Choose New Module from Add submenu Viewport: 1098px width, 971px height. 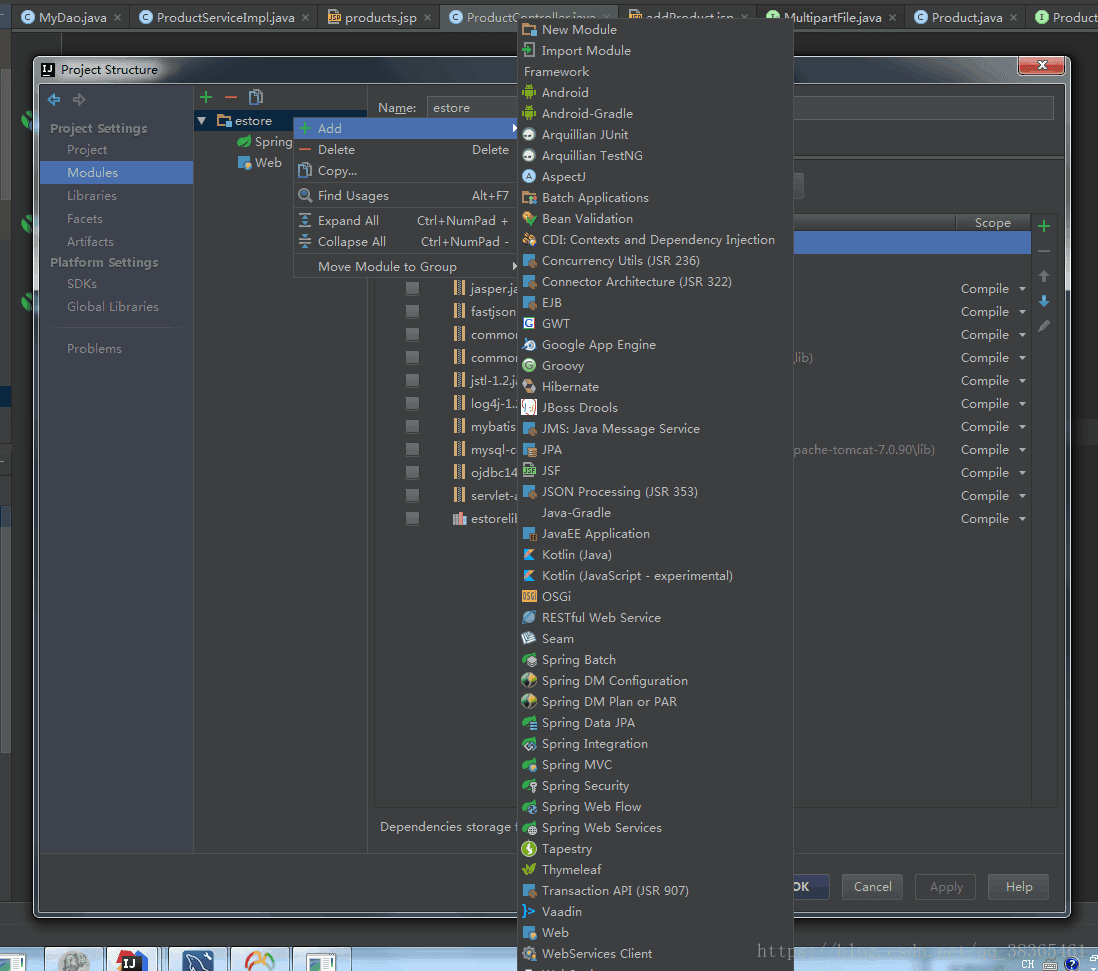655,29
